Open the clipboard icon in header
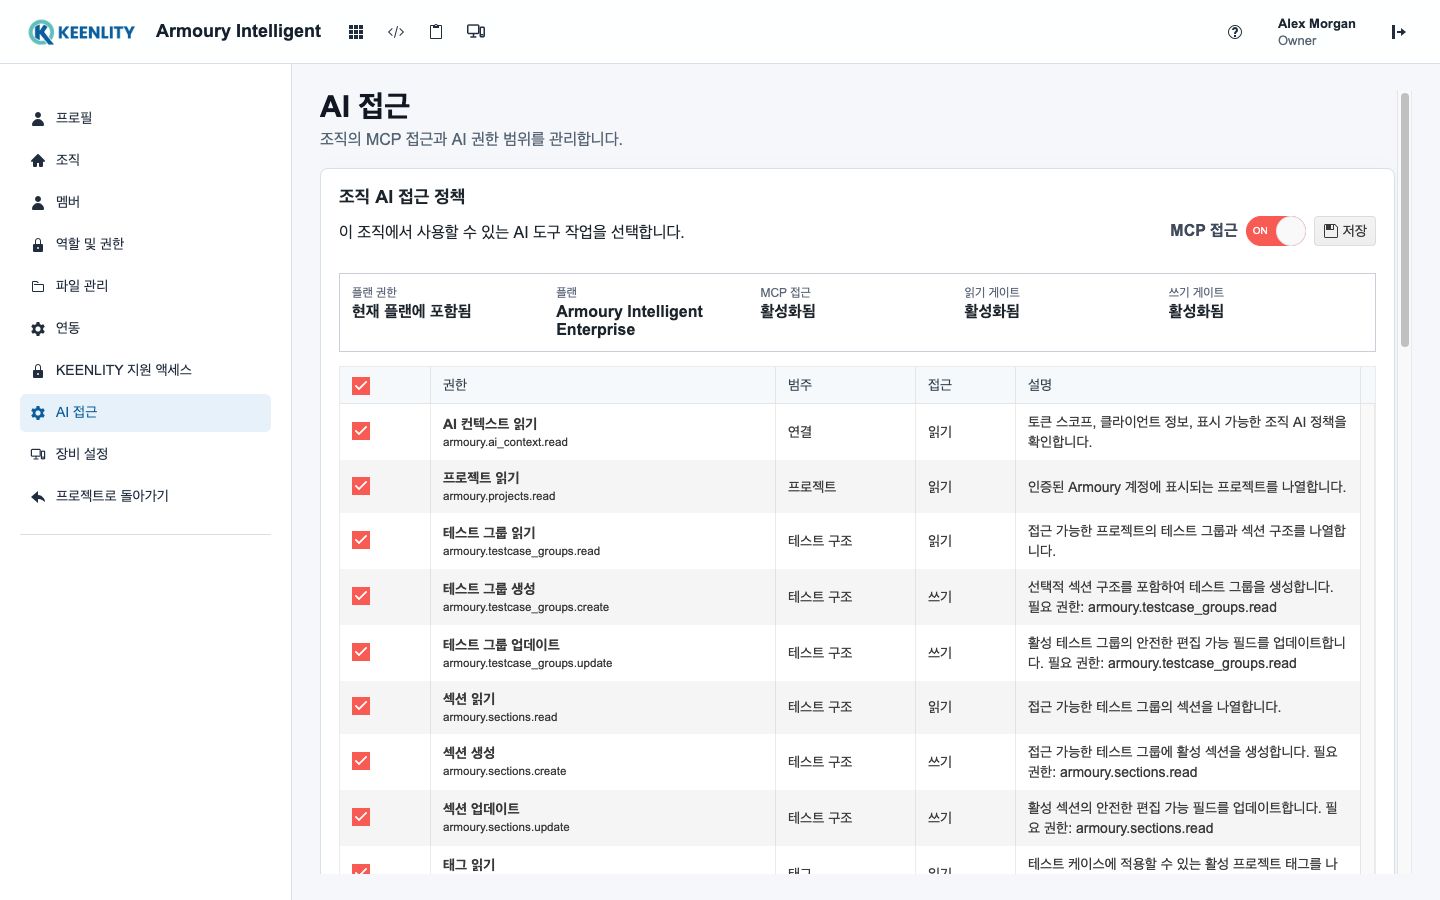The image size is (1440, 900). tap(436, 32)
